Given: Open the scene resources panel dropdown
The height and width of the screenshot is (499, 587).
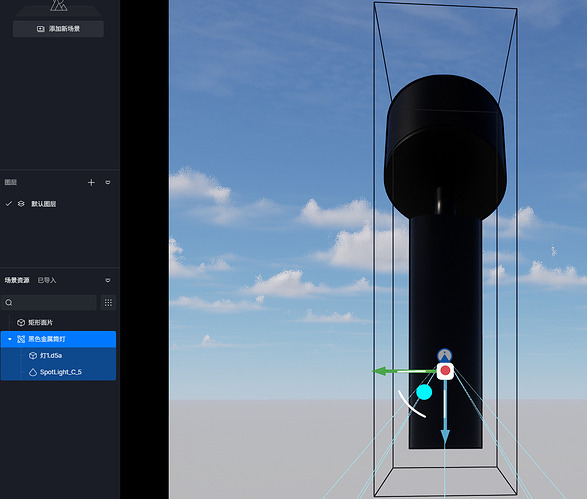Looking at the screenshot, I should coord(108,280).
